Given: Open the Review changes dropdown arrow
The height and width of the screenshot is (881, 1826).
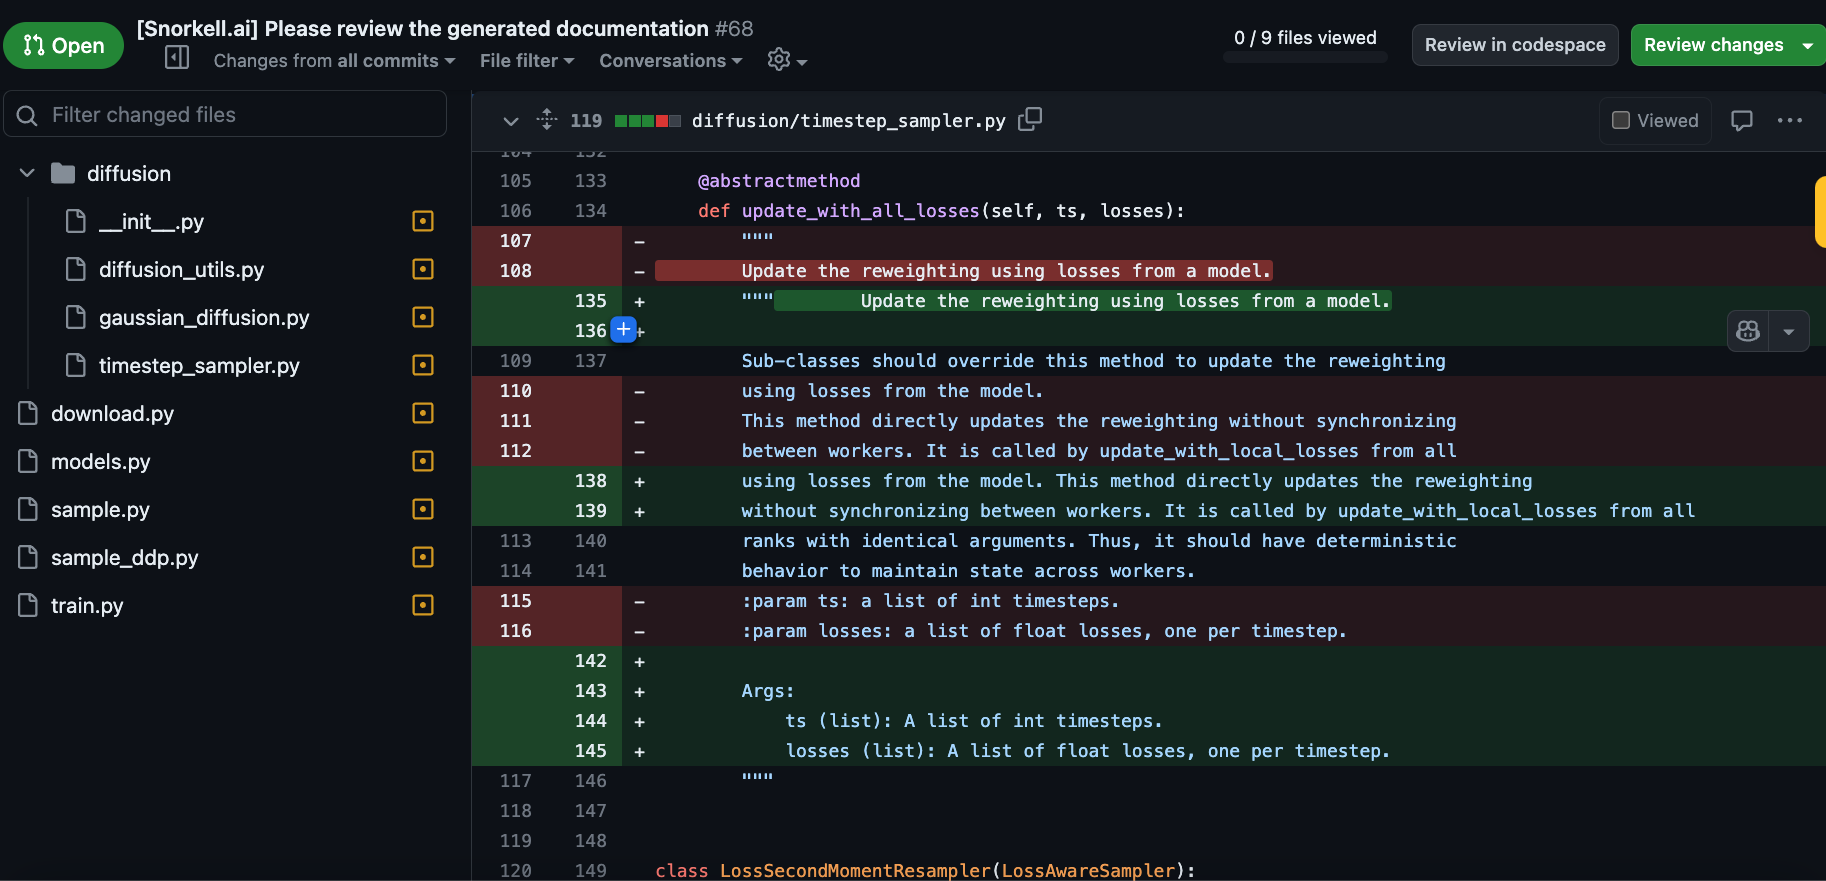Looking at the screenshot, I should click(x=1807, y=45).
